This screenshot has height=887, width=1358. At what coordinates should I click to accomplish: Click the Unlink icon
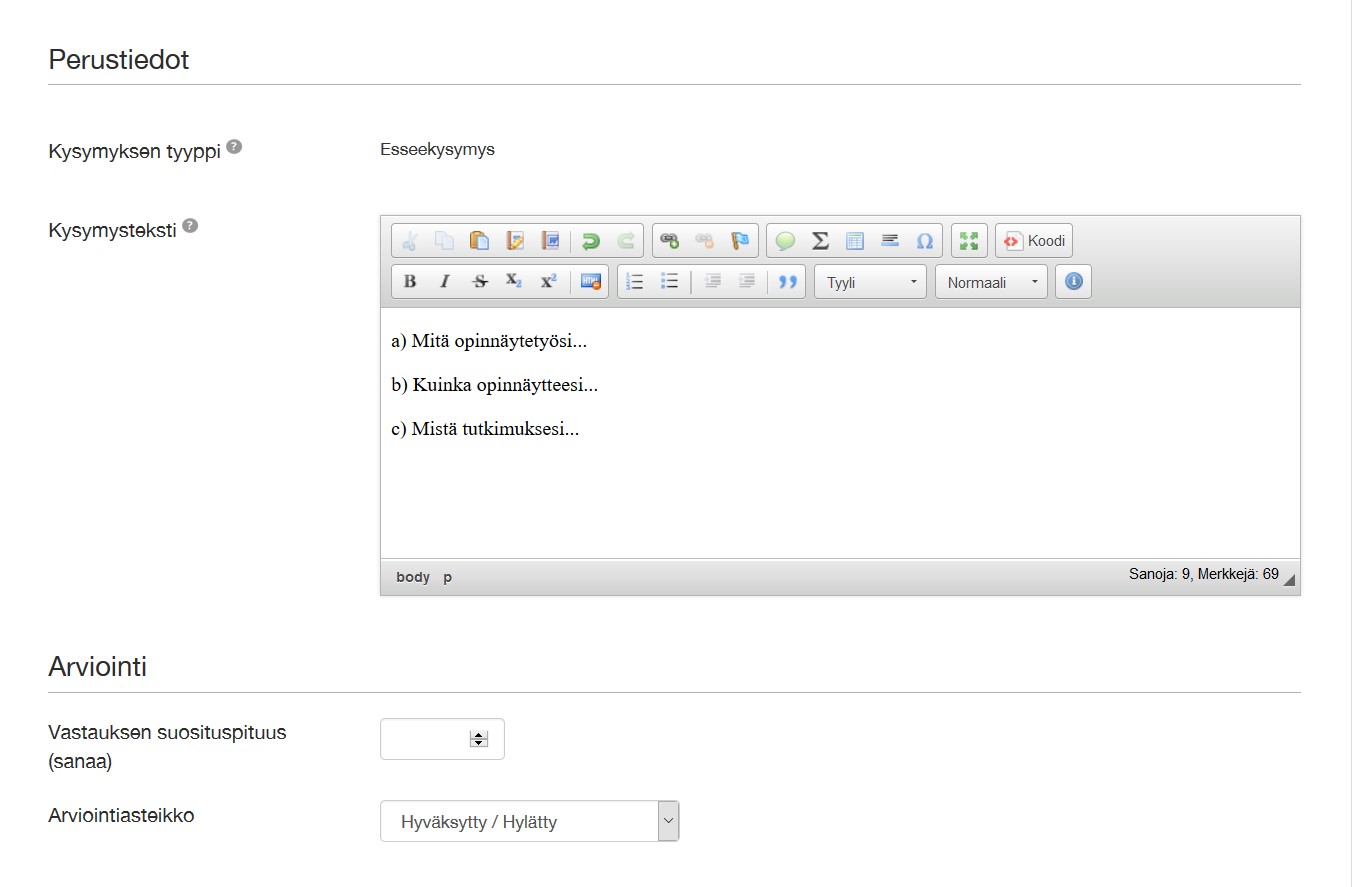(x=705, y=241)
